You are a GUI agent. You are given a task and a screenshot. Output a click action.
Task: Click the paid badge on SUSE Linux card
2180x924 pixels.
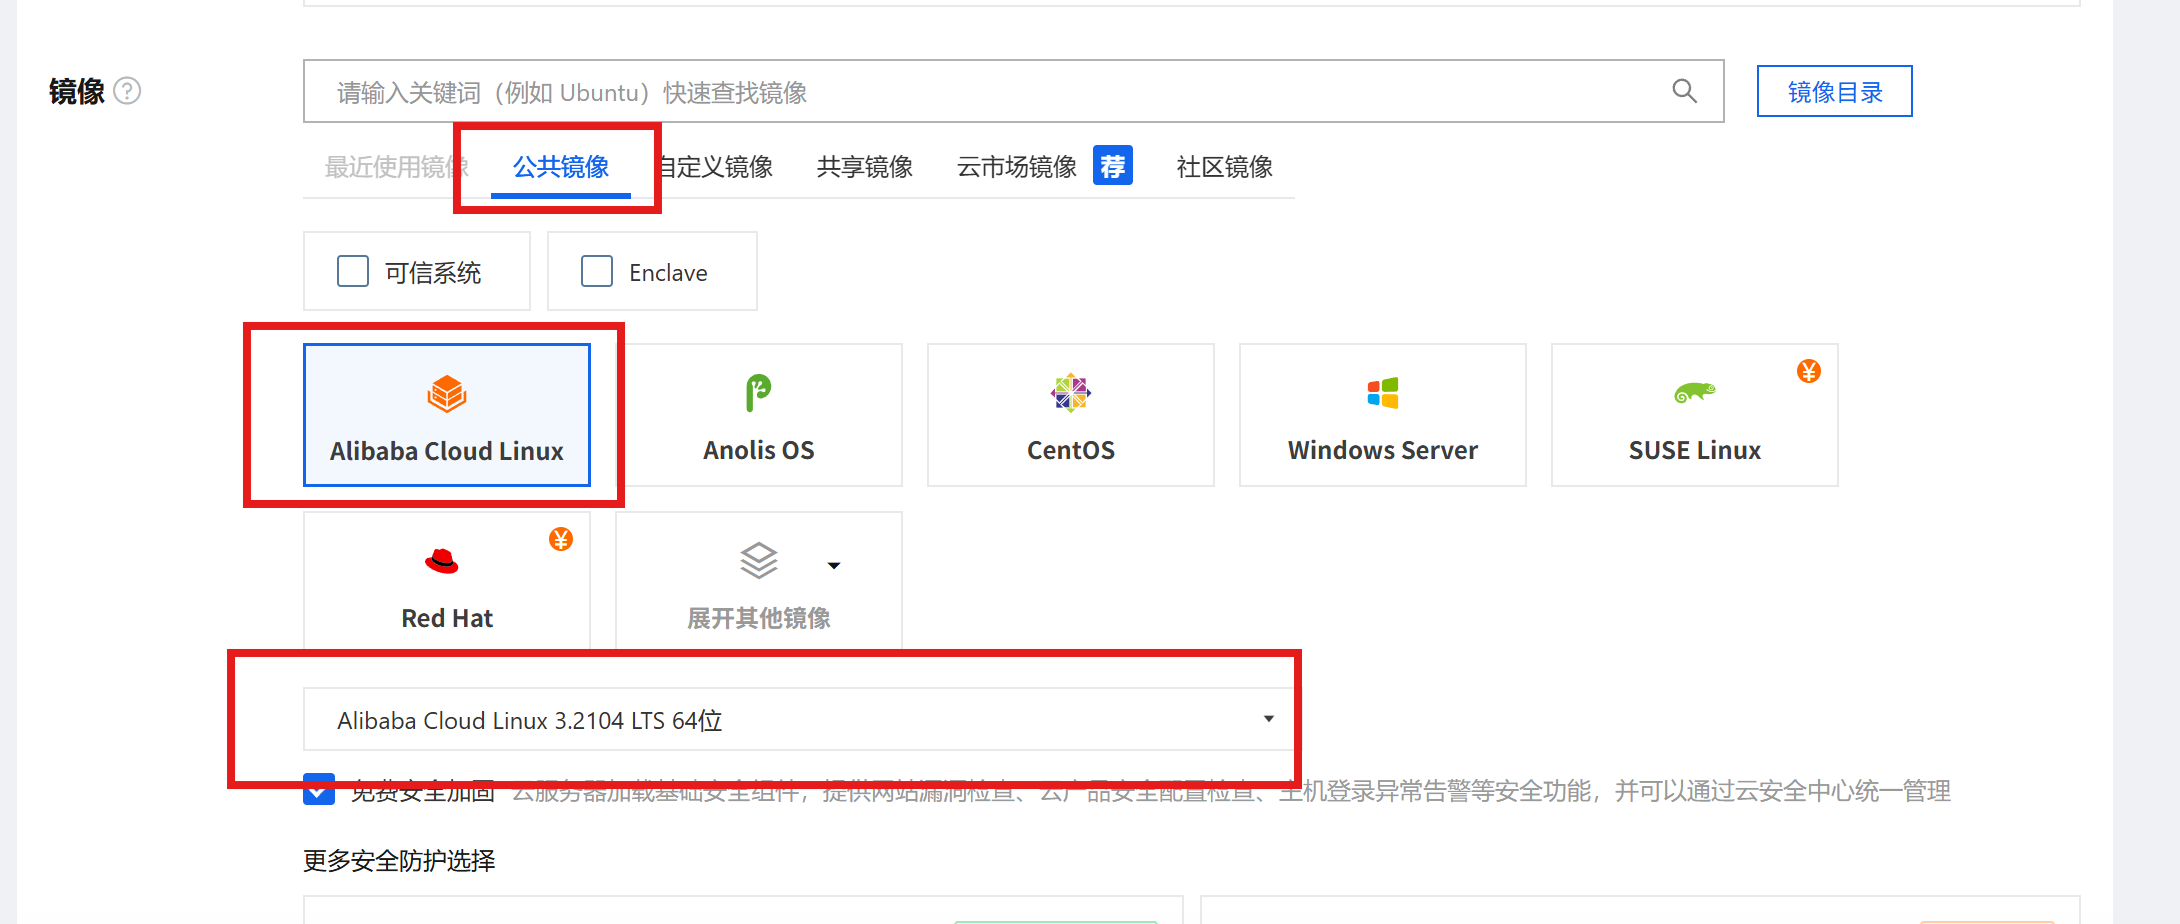click(x=1809, y=371)
